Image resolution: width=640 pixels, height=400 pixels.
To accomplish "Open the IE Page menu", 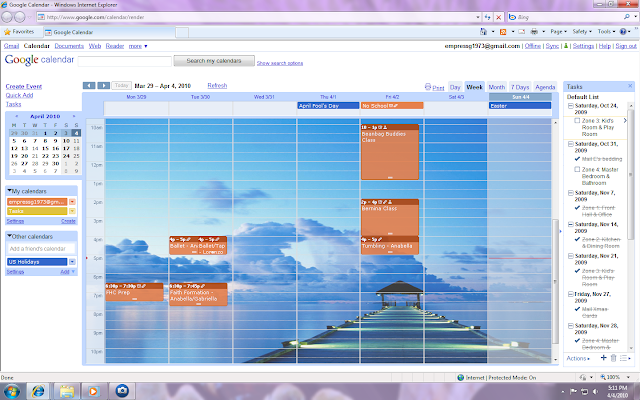I will tap(558, 31).
